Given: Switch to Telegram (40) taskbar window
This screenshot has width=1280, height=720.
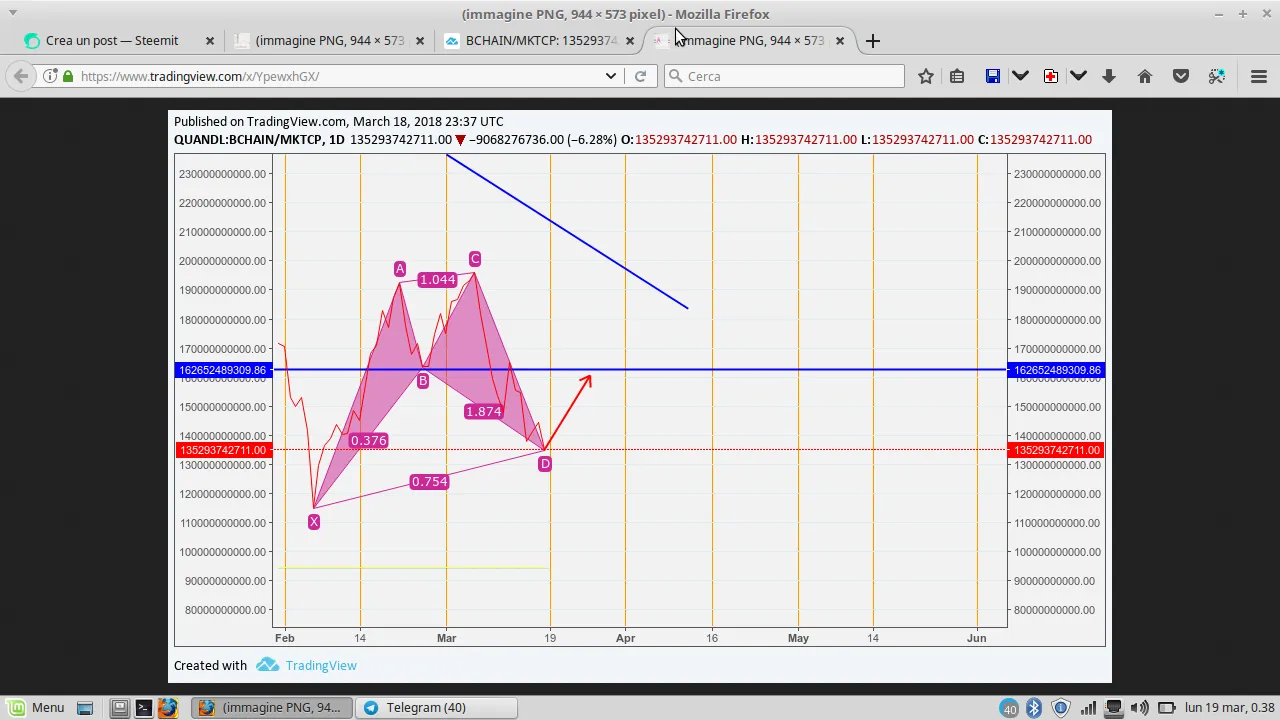Looking at the screenshot, I should pos(437,708).
